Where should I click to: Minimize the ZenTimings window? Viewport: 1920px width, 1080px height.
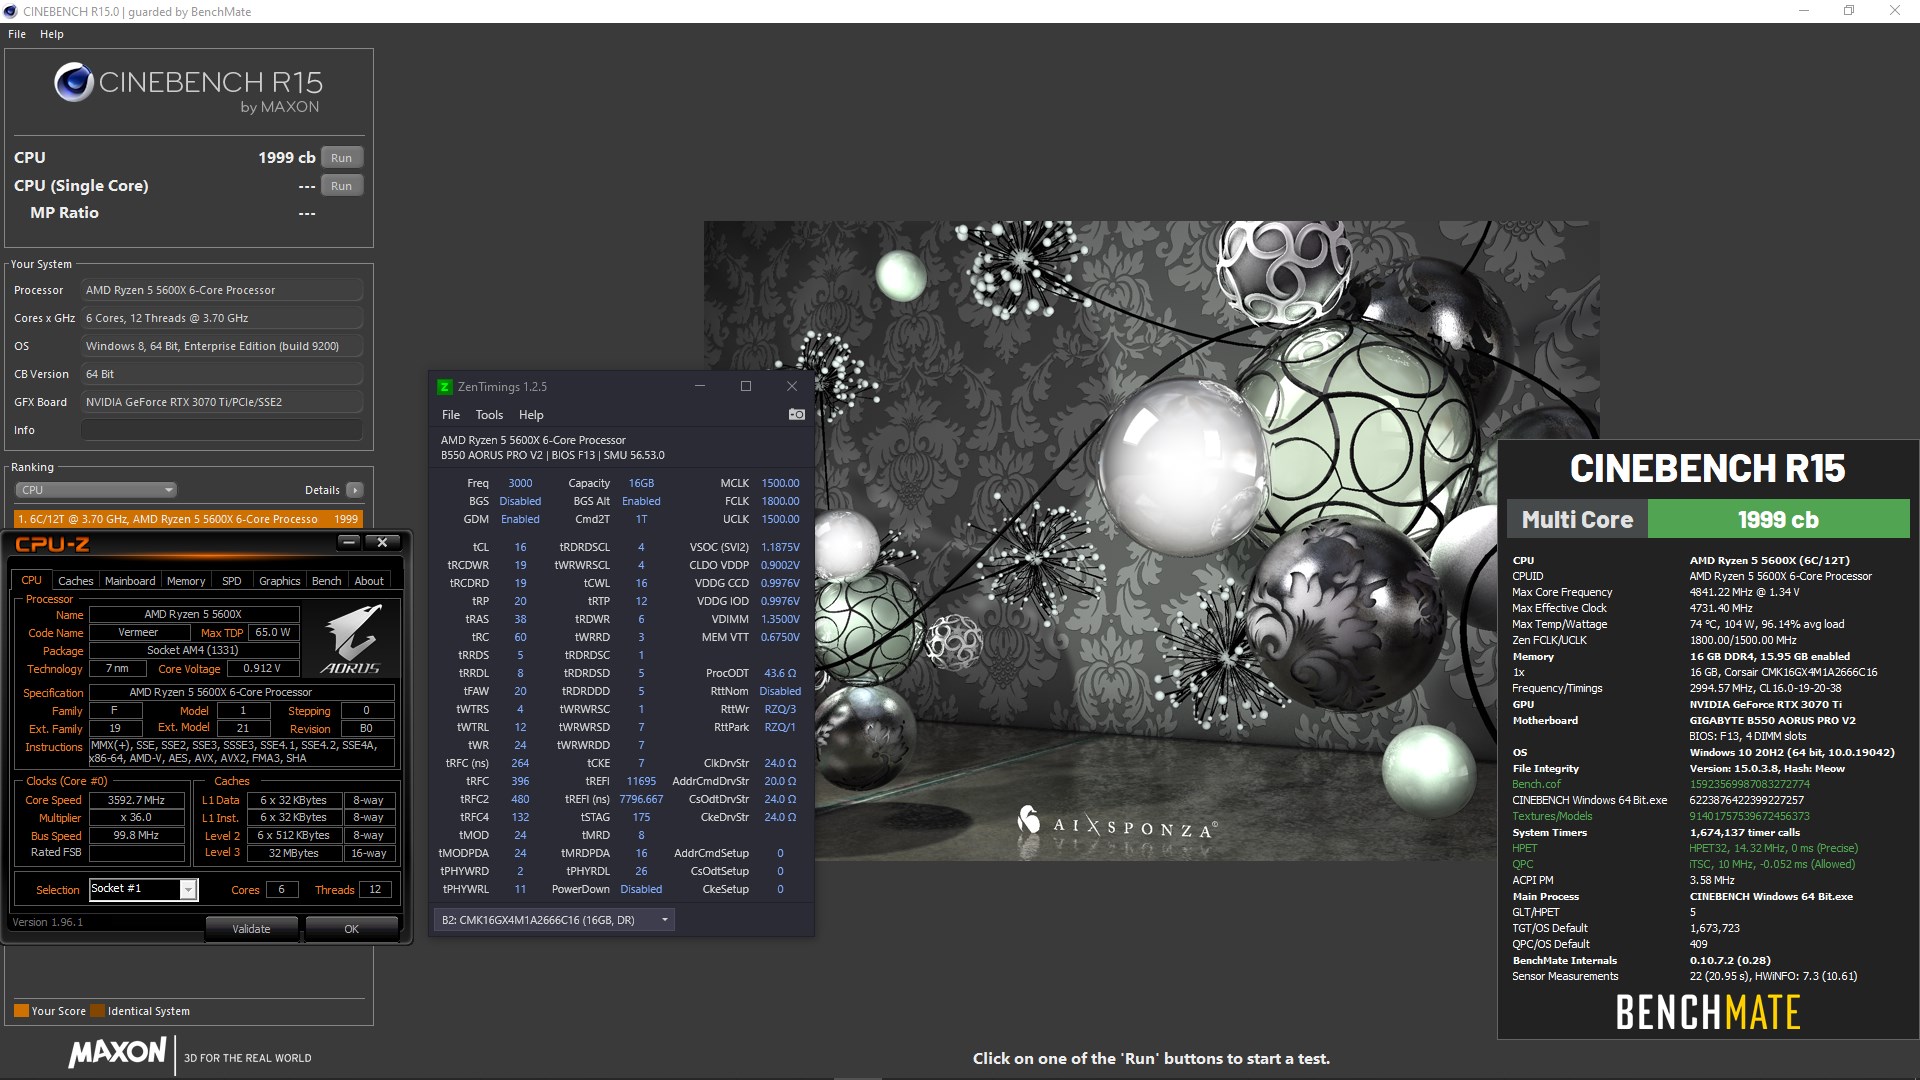(700, 386)
